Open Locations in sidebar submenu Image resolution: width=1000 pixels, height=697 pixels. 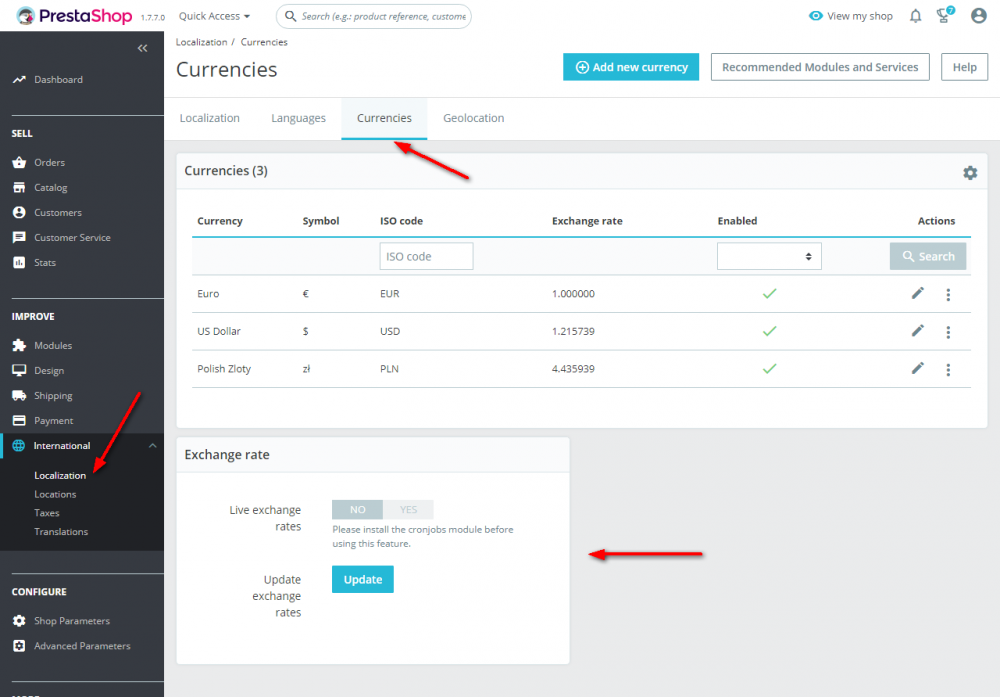55,494
